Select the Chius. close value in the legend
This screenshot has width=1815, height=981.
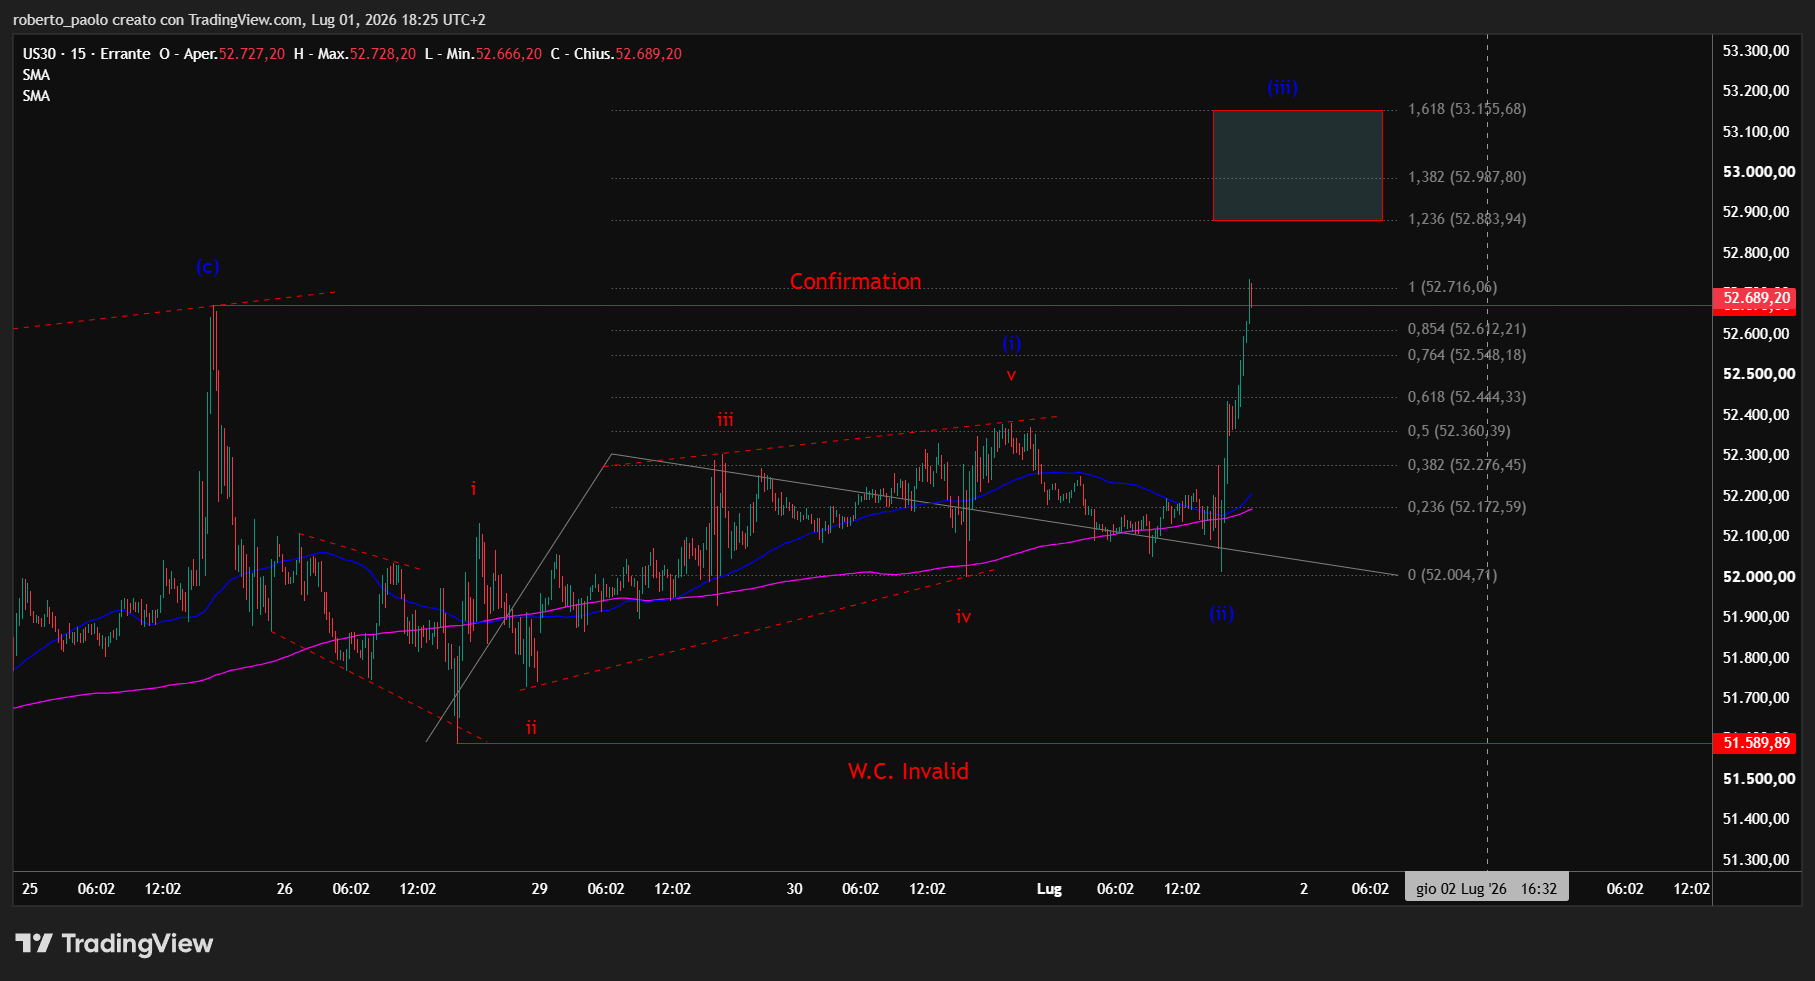click(x=648, y=54)
